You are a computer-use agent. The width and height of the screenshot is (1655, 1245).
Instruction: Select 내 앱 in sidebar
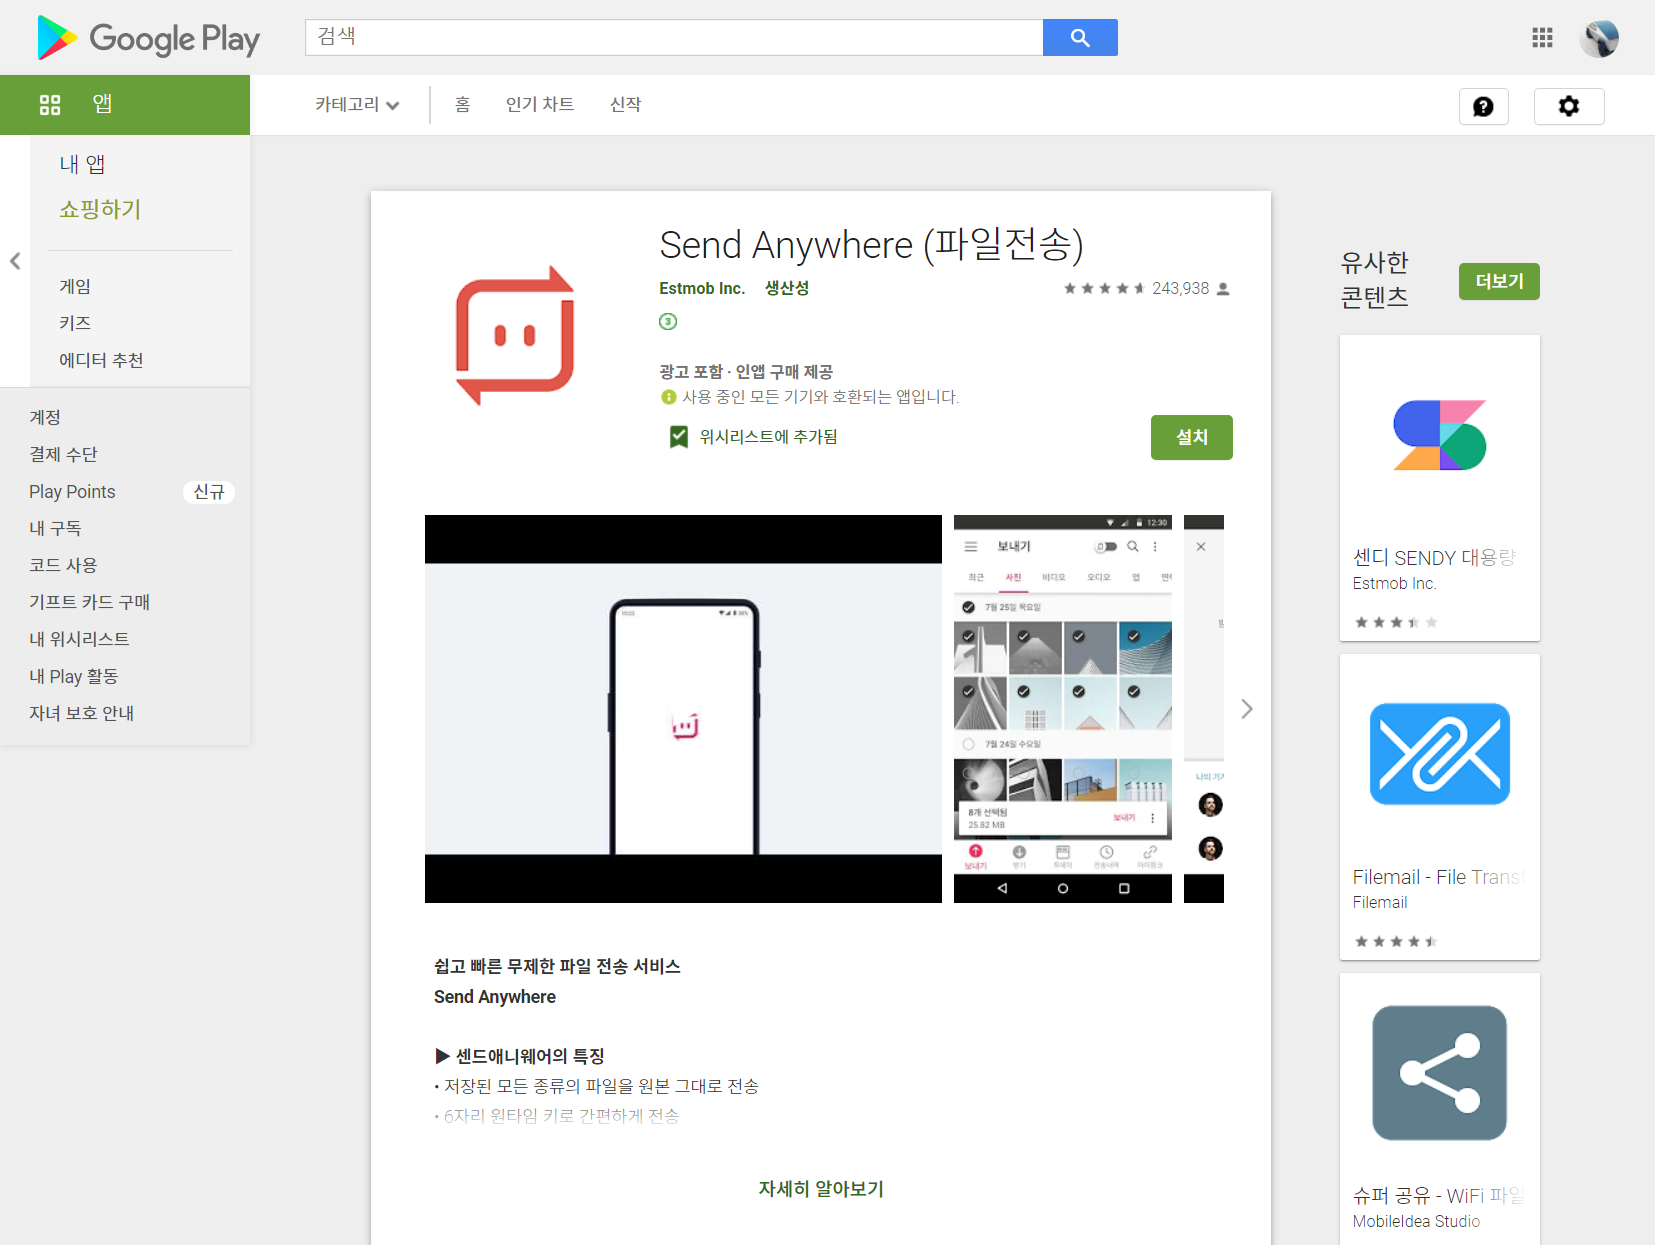coord(82,164)
